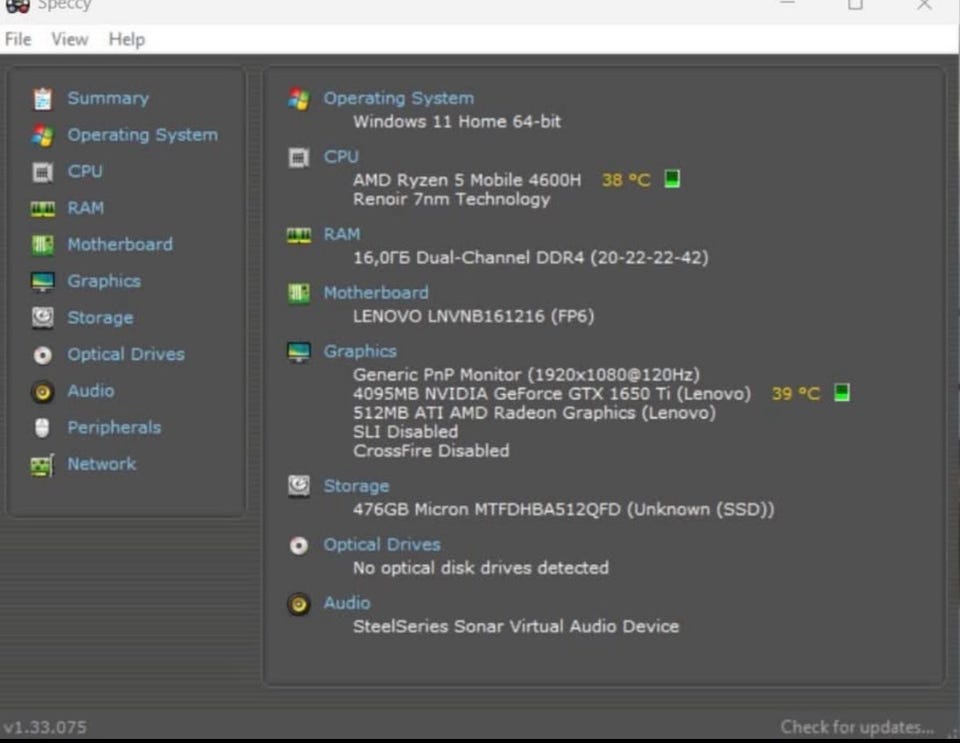Viewport: 960px width, 743px height.
Task: Click 'ATI AMD Radeon Graphics' line
Action: pyautogui.click(x=534, y=413)
